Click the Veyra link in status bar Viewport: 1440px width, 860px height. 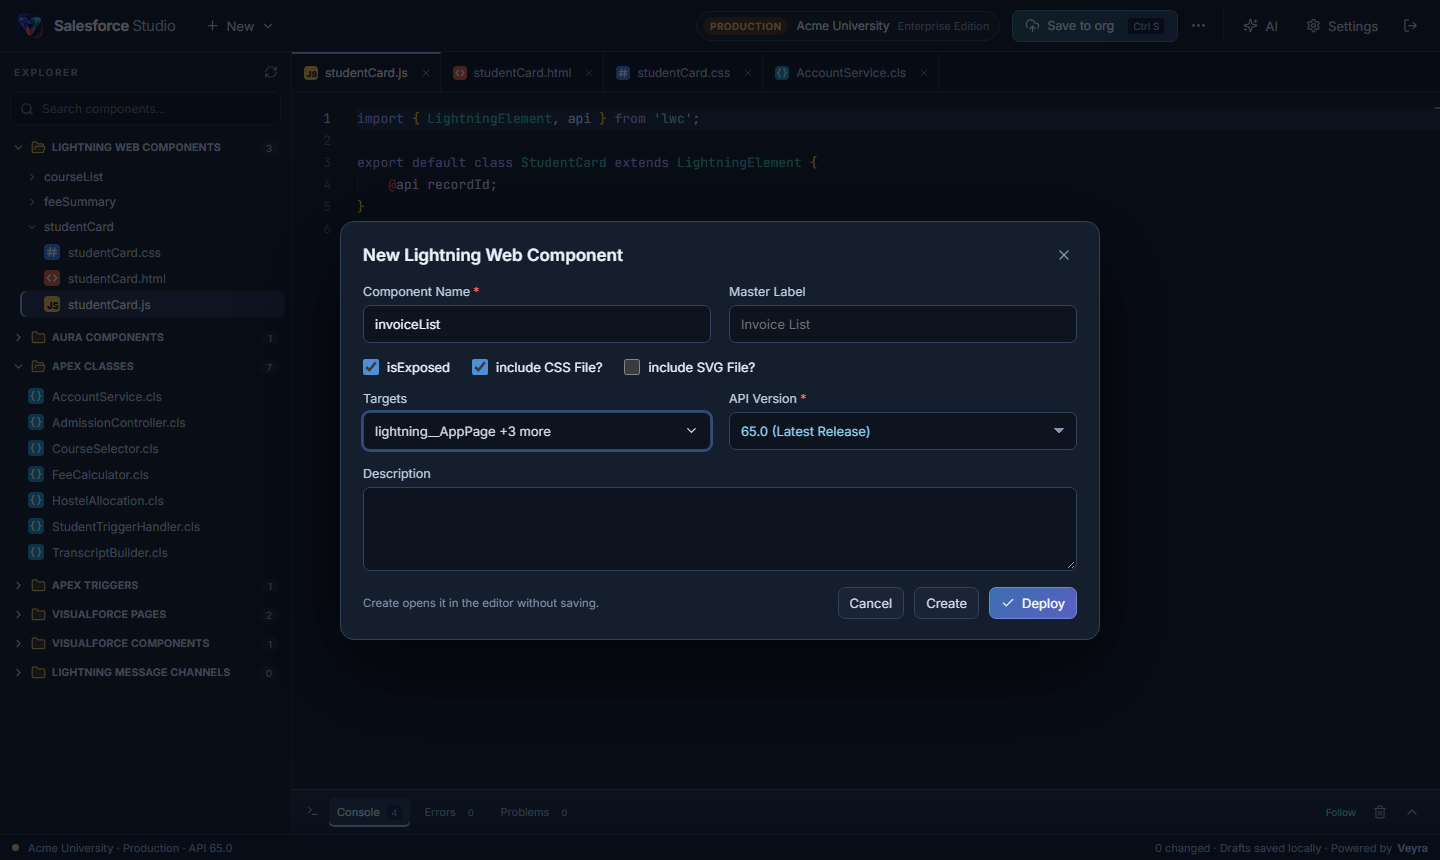(1412, 848)
